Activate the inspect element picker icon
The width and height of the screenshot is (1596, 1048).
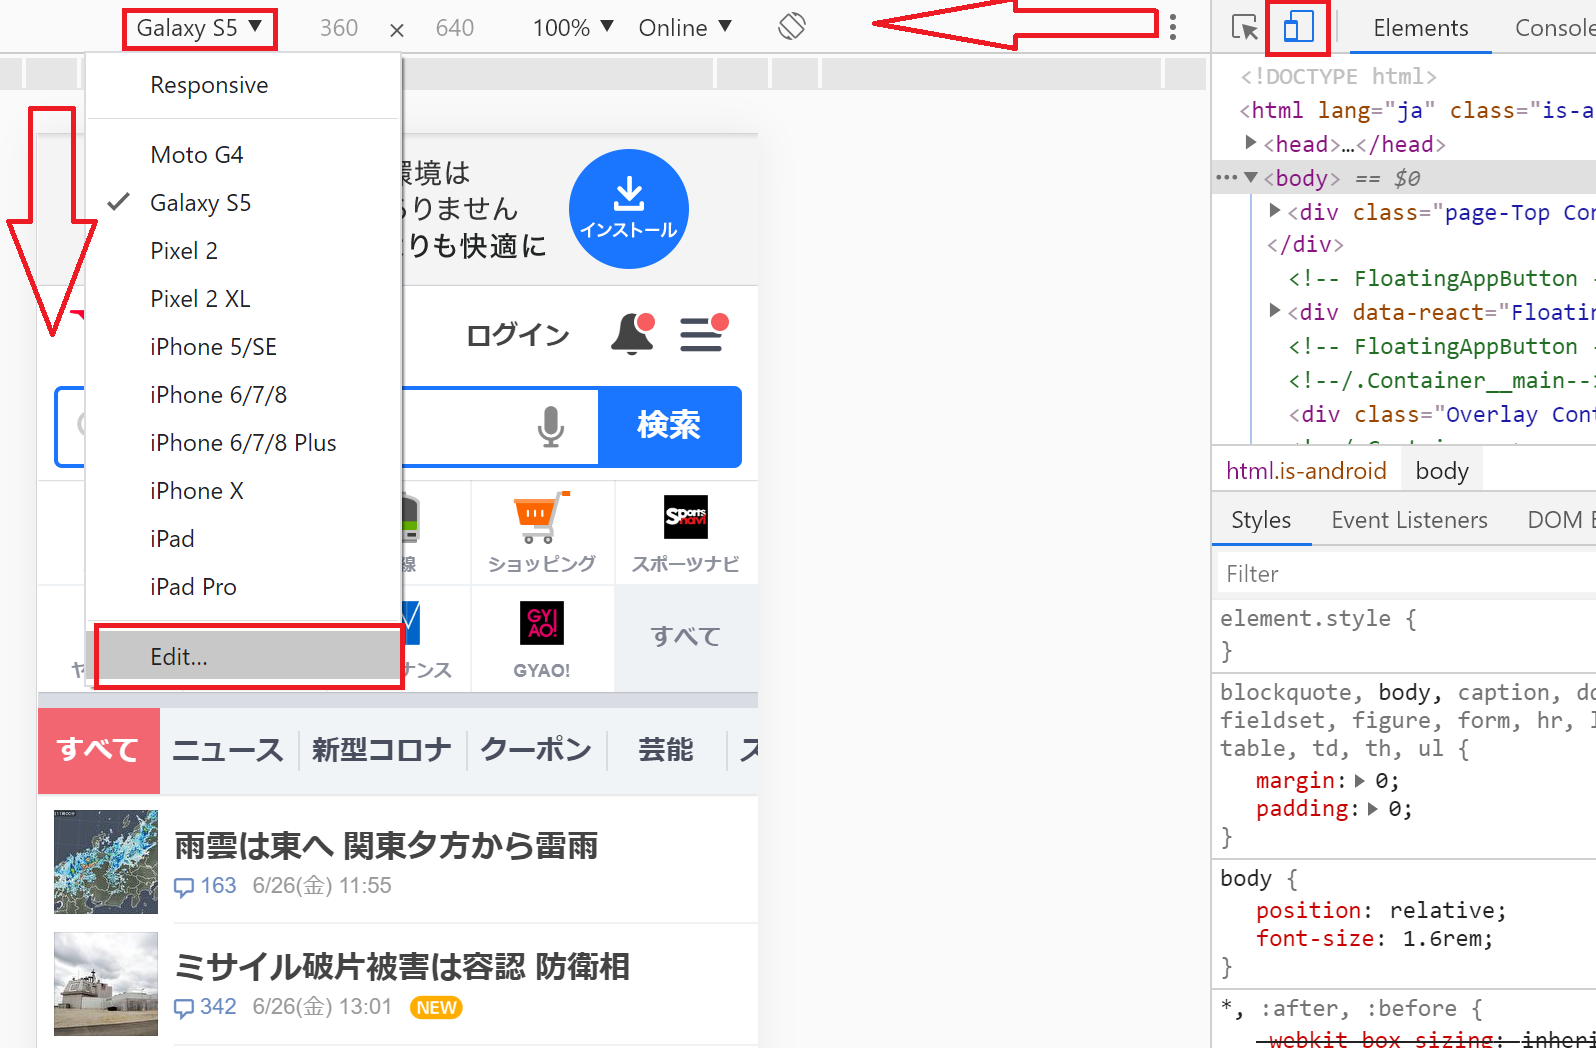pos(1245,27)
